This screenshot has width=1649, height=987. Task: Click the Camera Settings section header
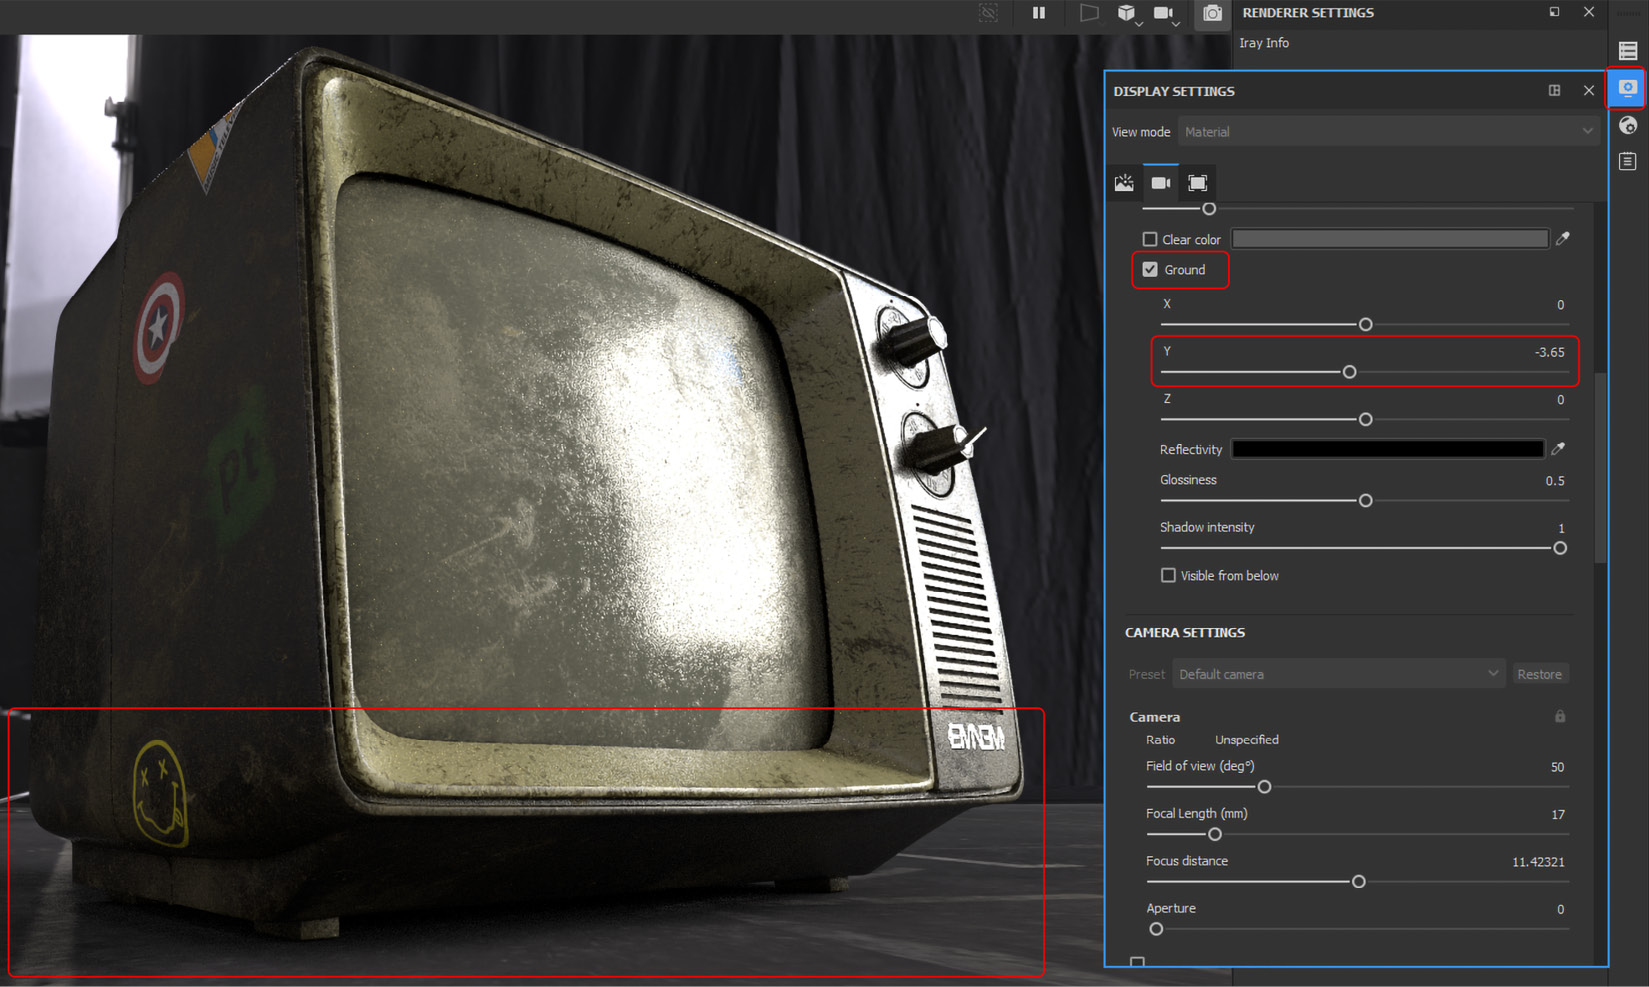click(x=1185, y=632)
